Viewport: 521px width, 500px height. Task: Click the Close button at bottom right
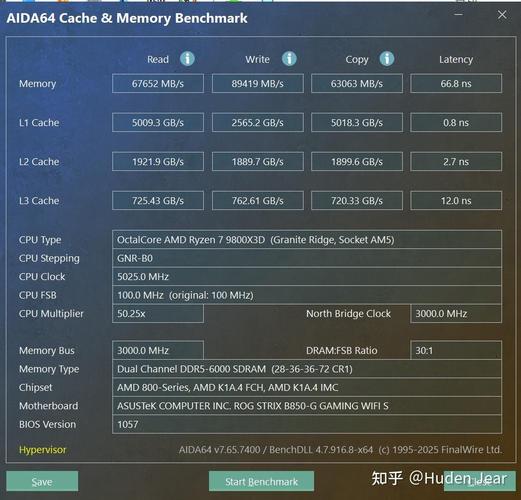(x=480, y=481)
